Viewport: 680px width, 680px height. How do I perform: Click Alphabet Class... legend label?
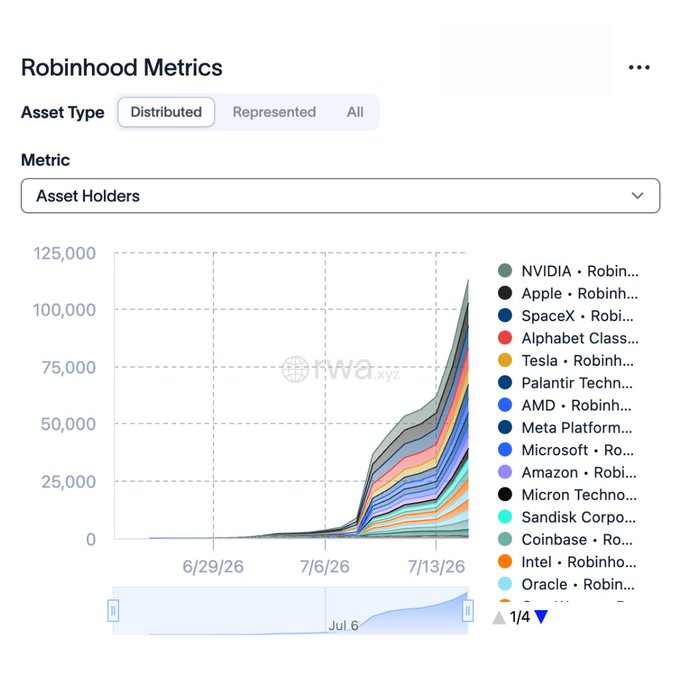(x=580, y=338)
